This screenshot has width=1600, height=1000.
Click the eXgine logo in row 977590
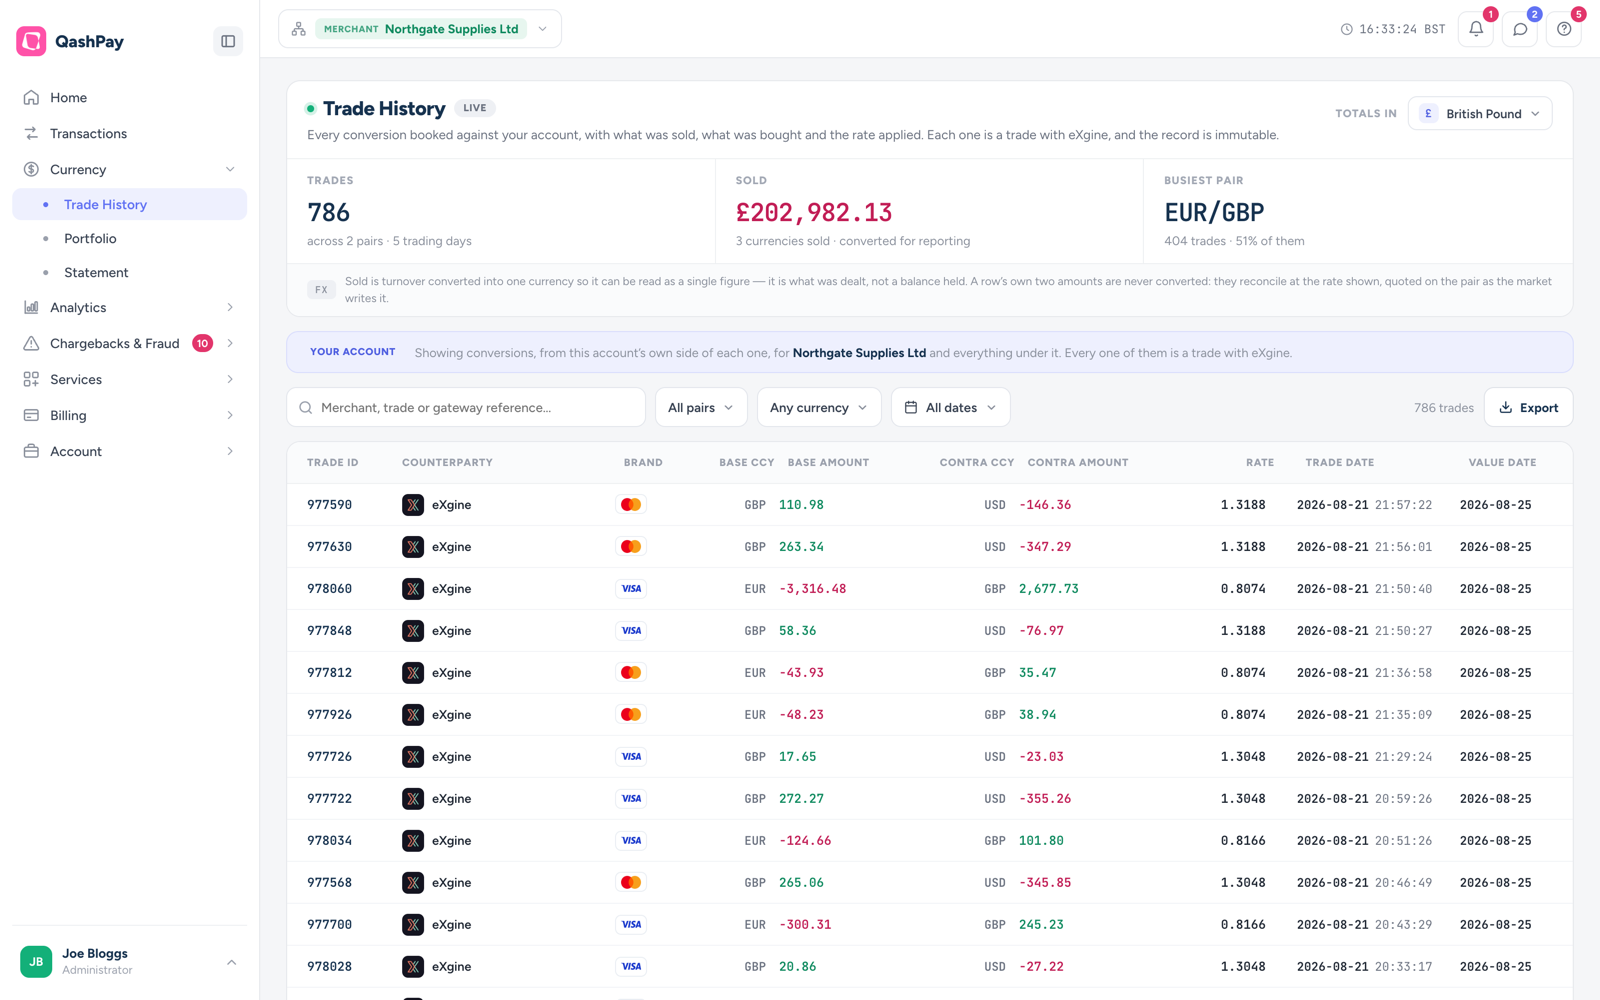(x=413, y=505)
